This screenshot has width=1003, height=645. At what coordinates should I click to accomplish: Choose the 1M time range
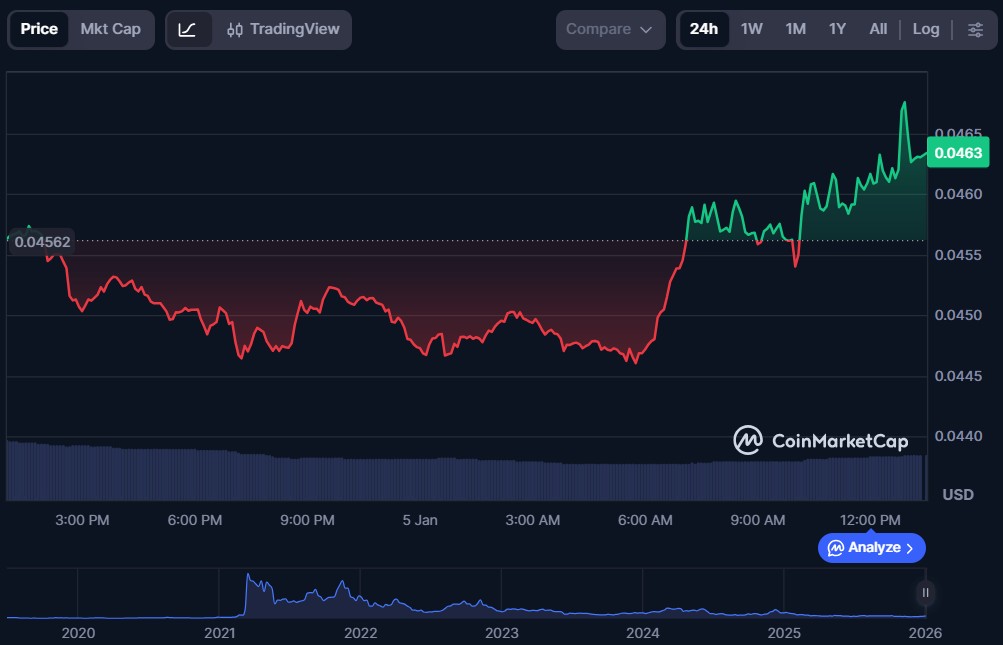tap(795, 29)
